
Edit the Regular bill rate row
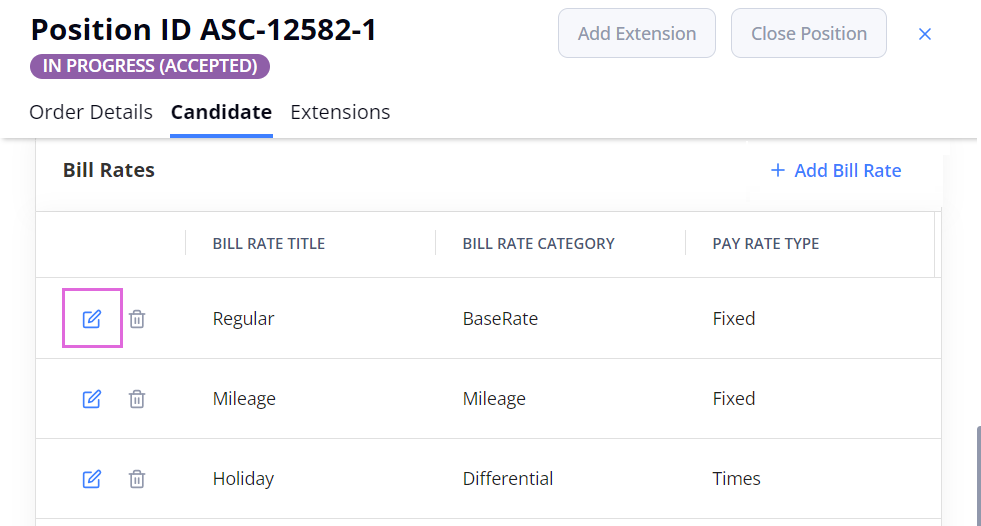click(x=92, y=319)
